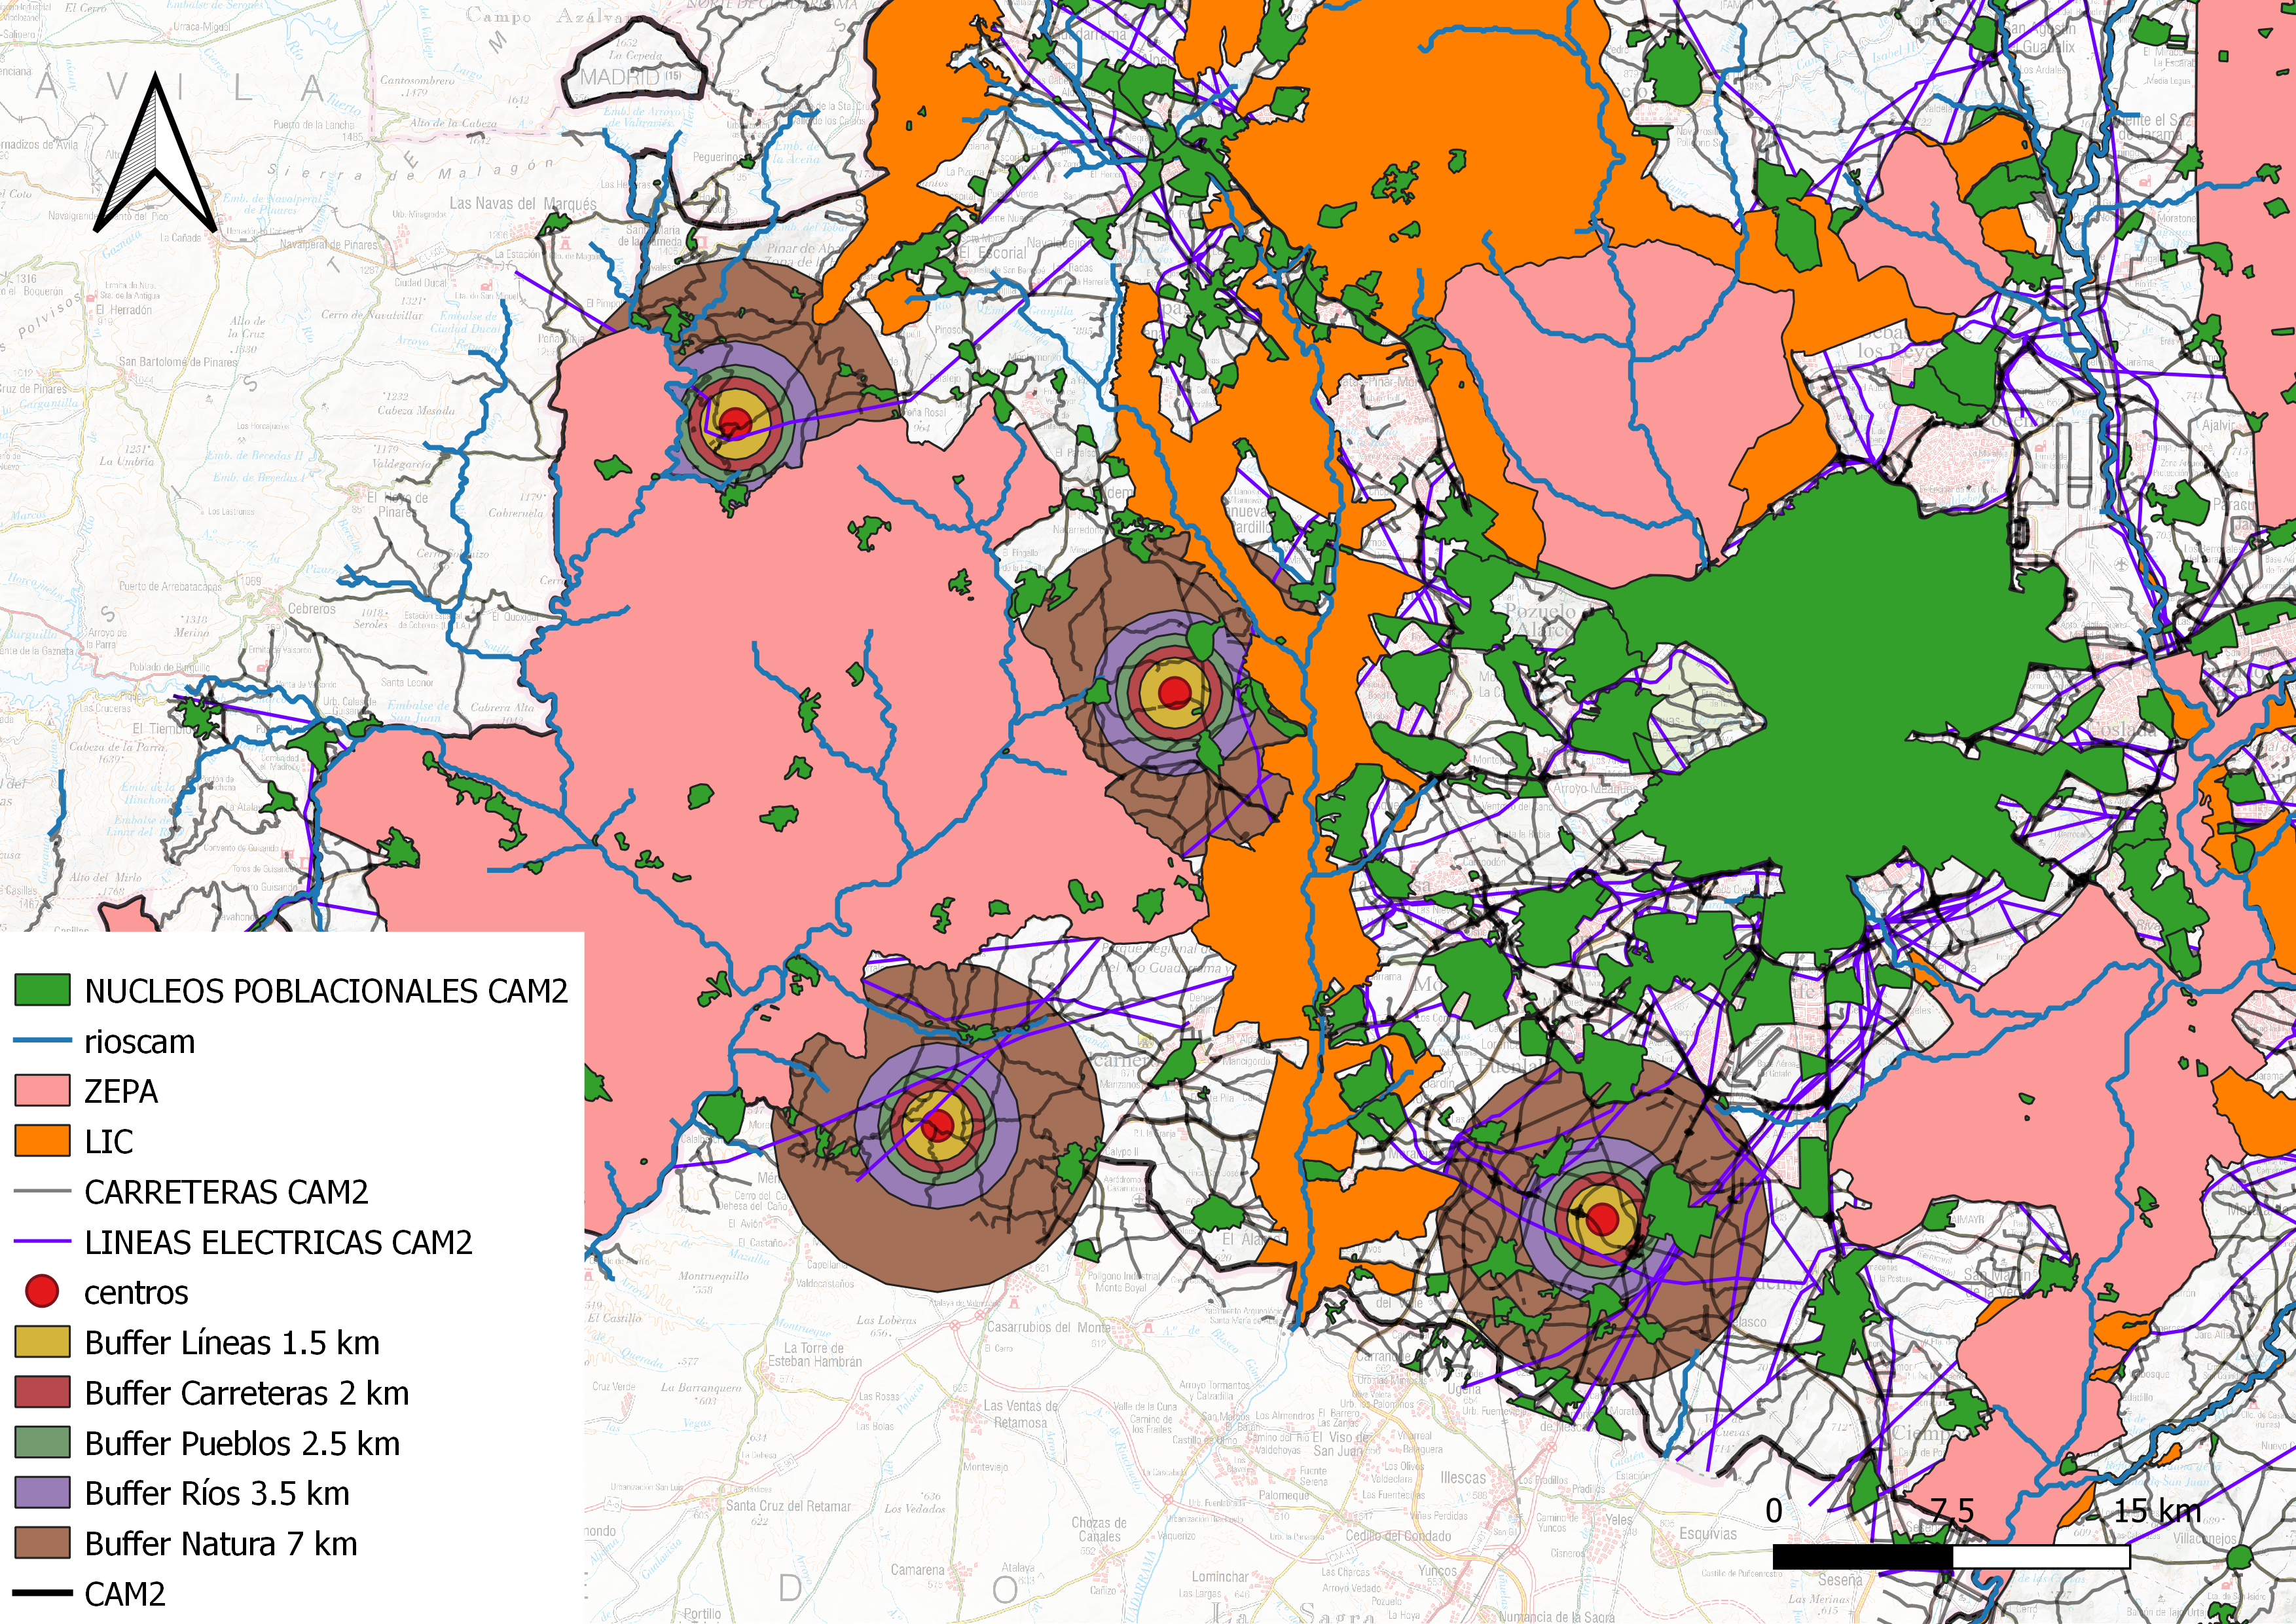Select the brown Buffer Natura swatch
Viewport: 2296px width, 1624px height.
click(x=42, y=1543)
